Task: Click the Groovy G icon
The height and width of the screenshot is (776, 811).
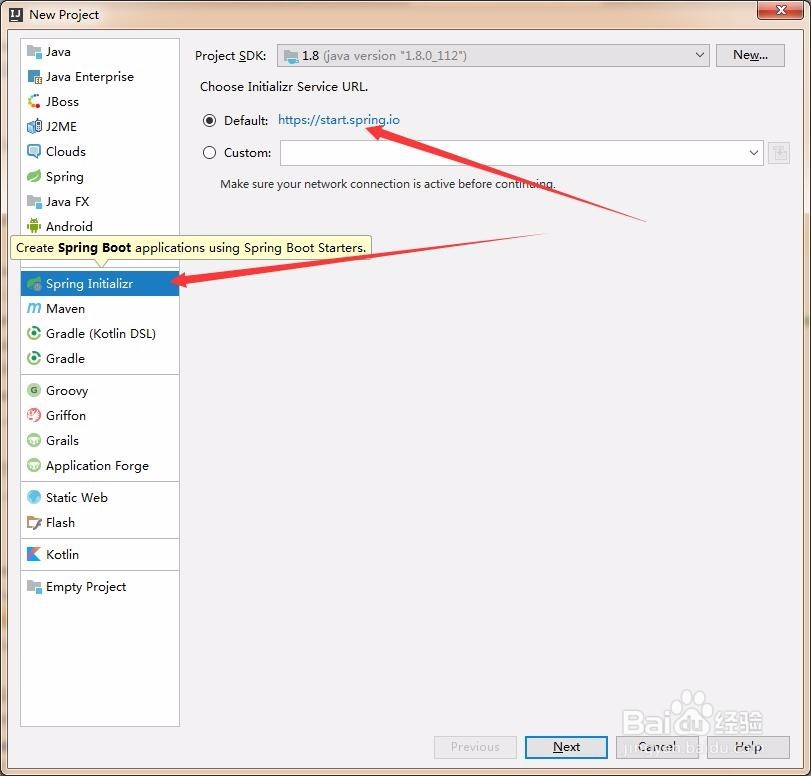Action: point(34,390)
